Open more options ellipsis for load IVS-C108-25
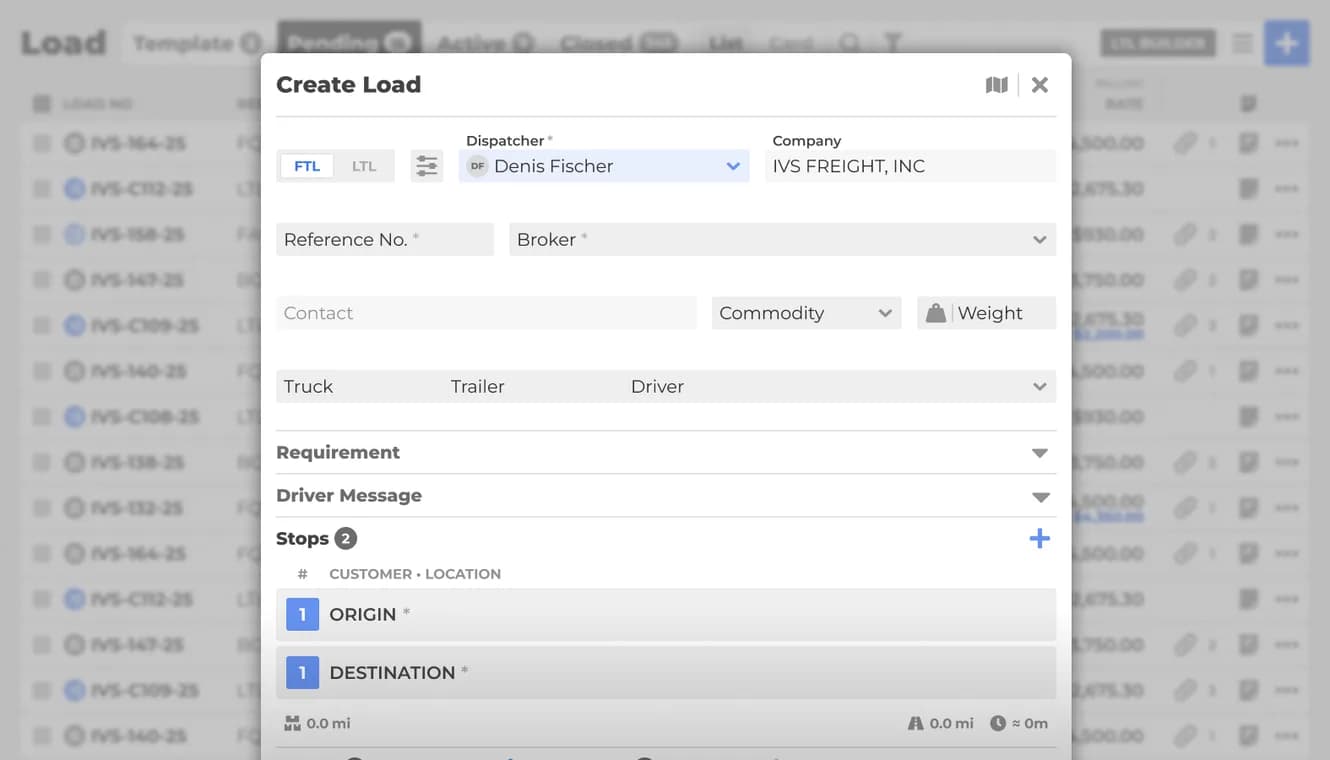1330x760 pixels. click(1287, 416)
